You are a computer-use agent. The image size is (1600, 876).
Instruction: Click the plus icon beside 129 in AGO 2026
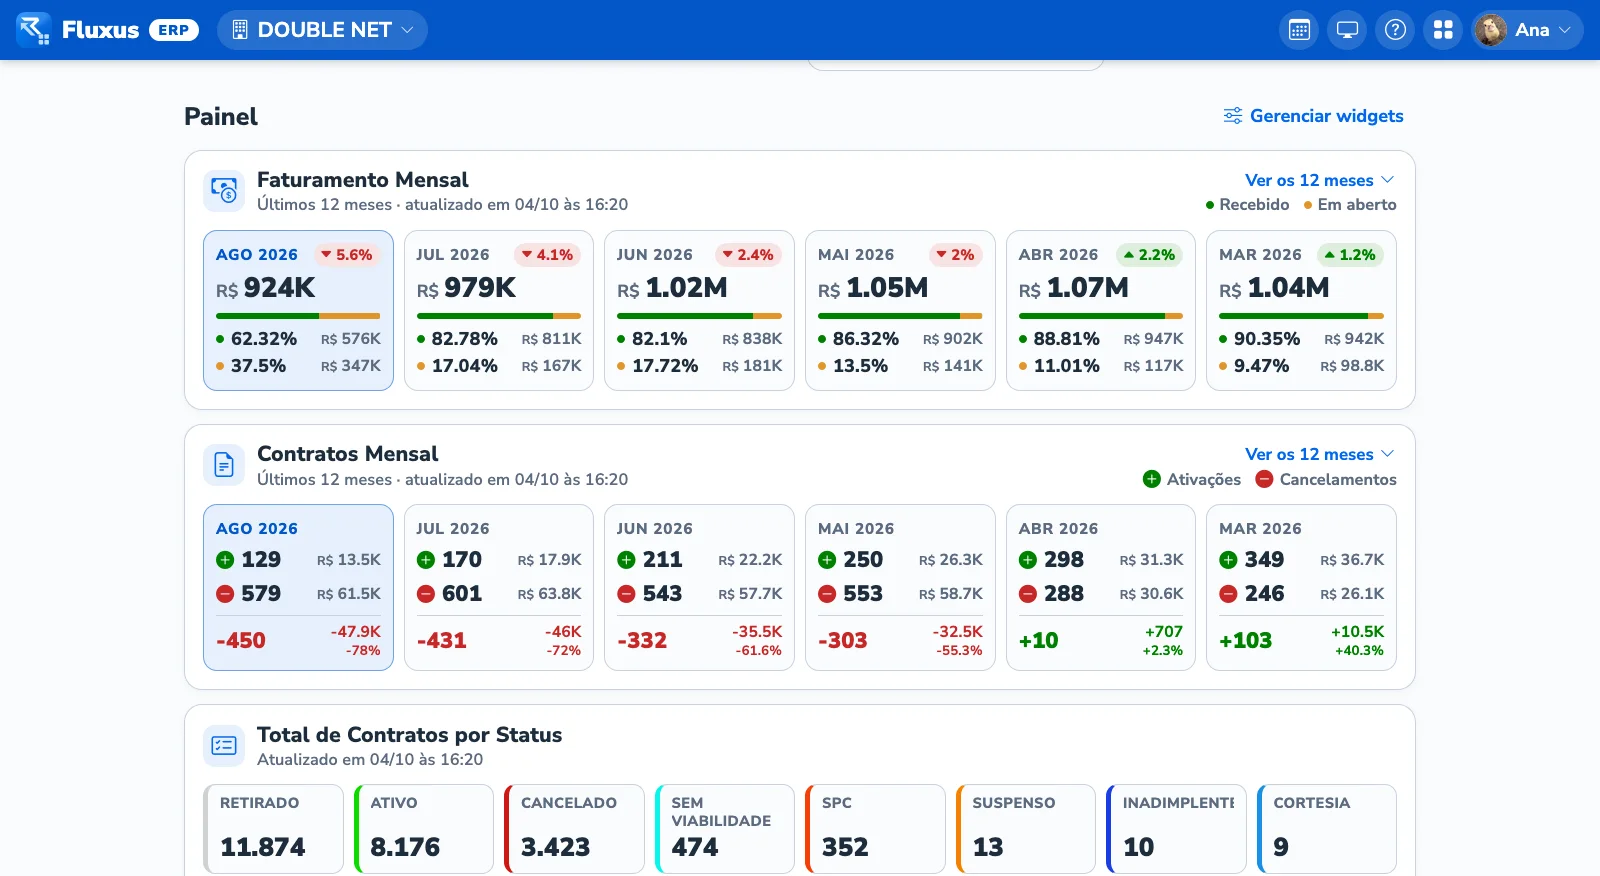(225, 560)
